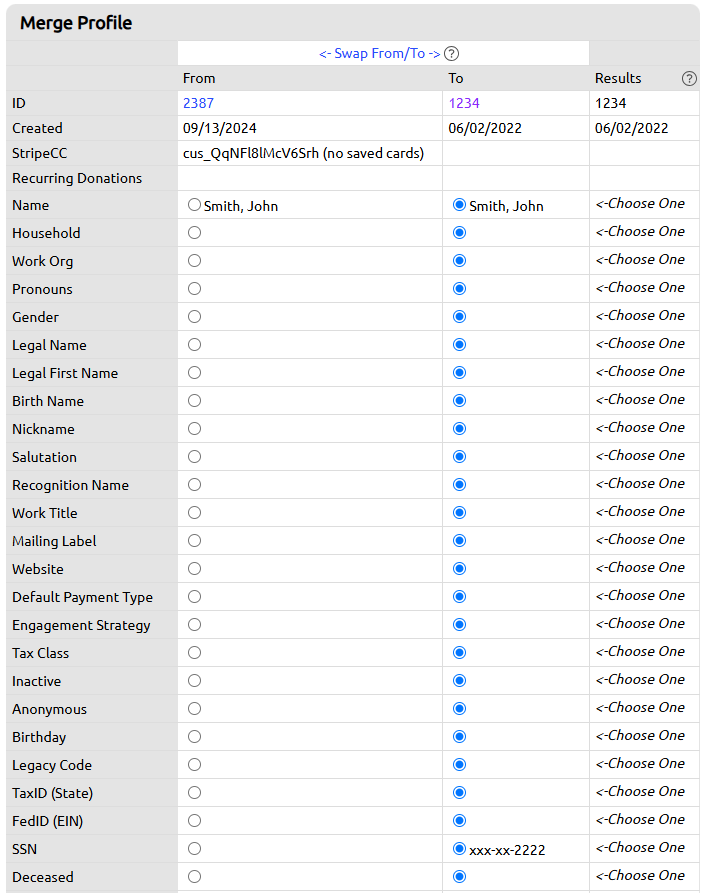Screen dimensions: 706x893
Task: Choose From radio for Legacy Code
Action: tap(195, 764)
